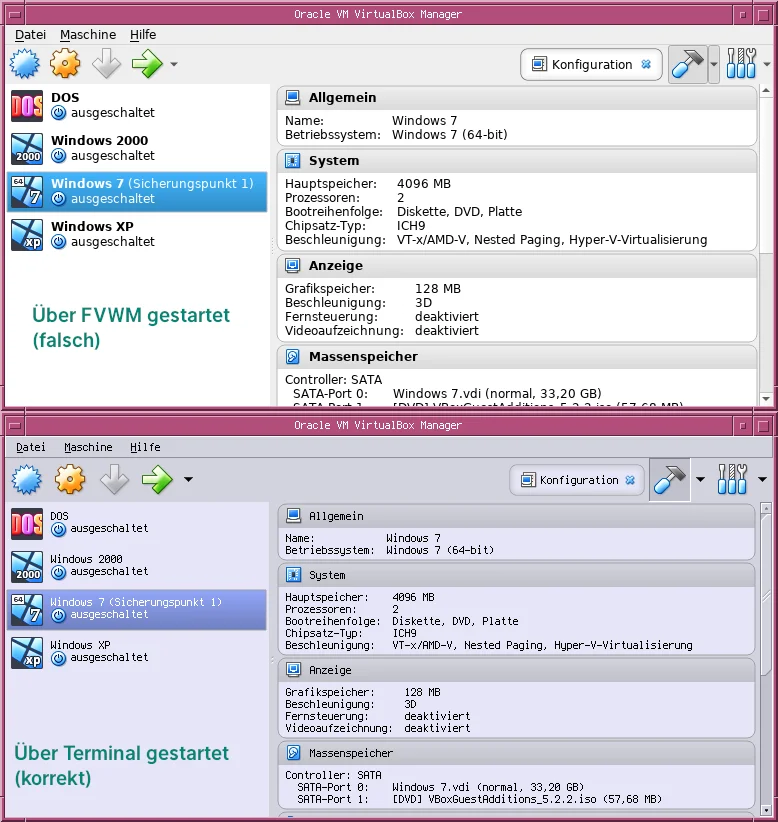Click Anzeige display icon in bottom window

(294, 669)
